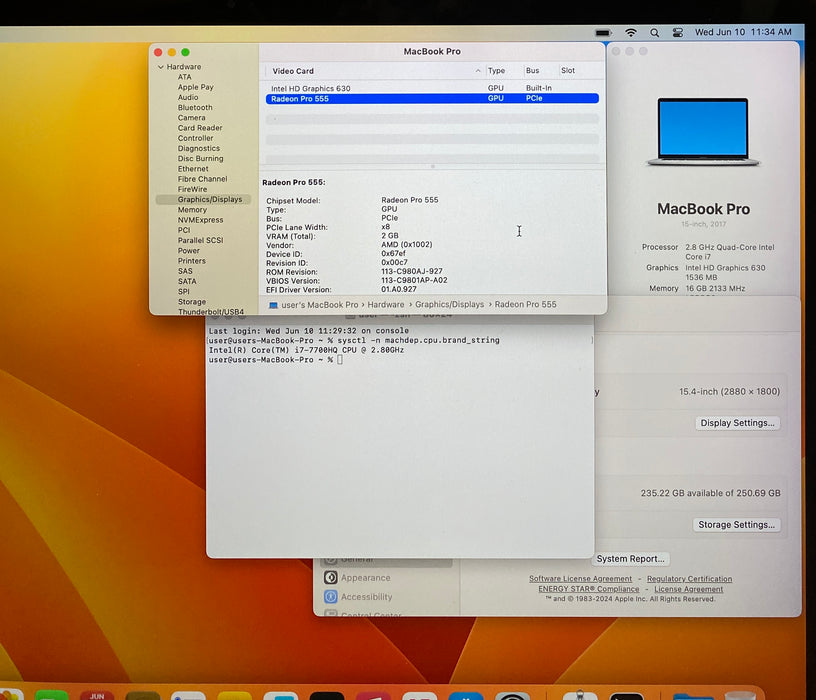816x700 pixels.
Task: Open Accessibility in System Settings sidebar
Action: pos(366,597)
